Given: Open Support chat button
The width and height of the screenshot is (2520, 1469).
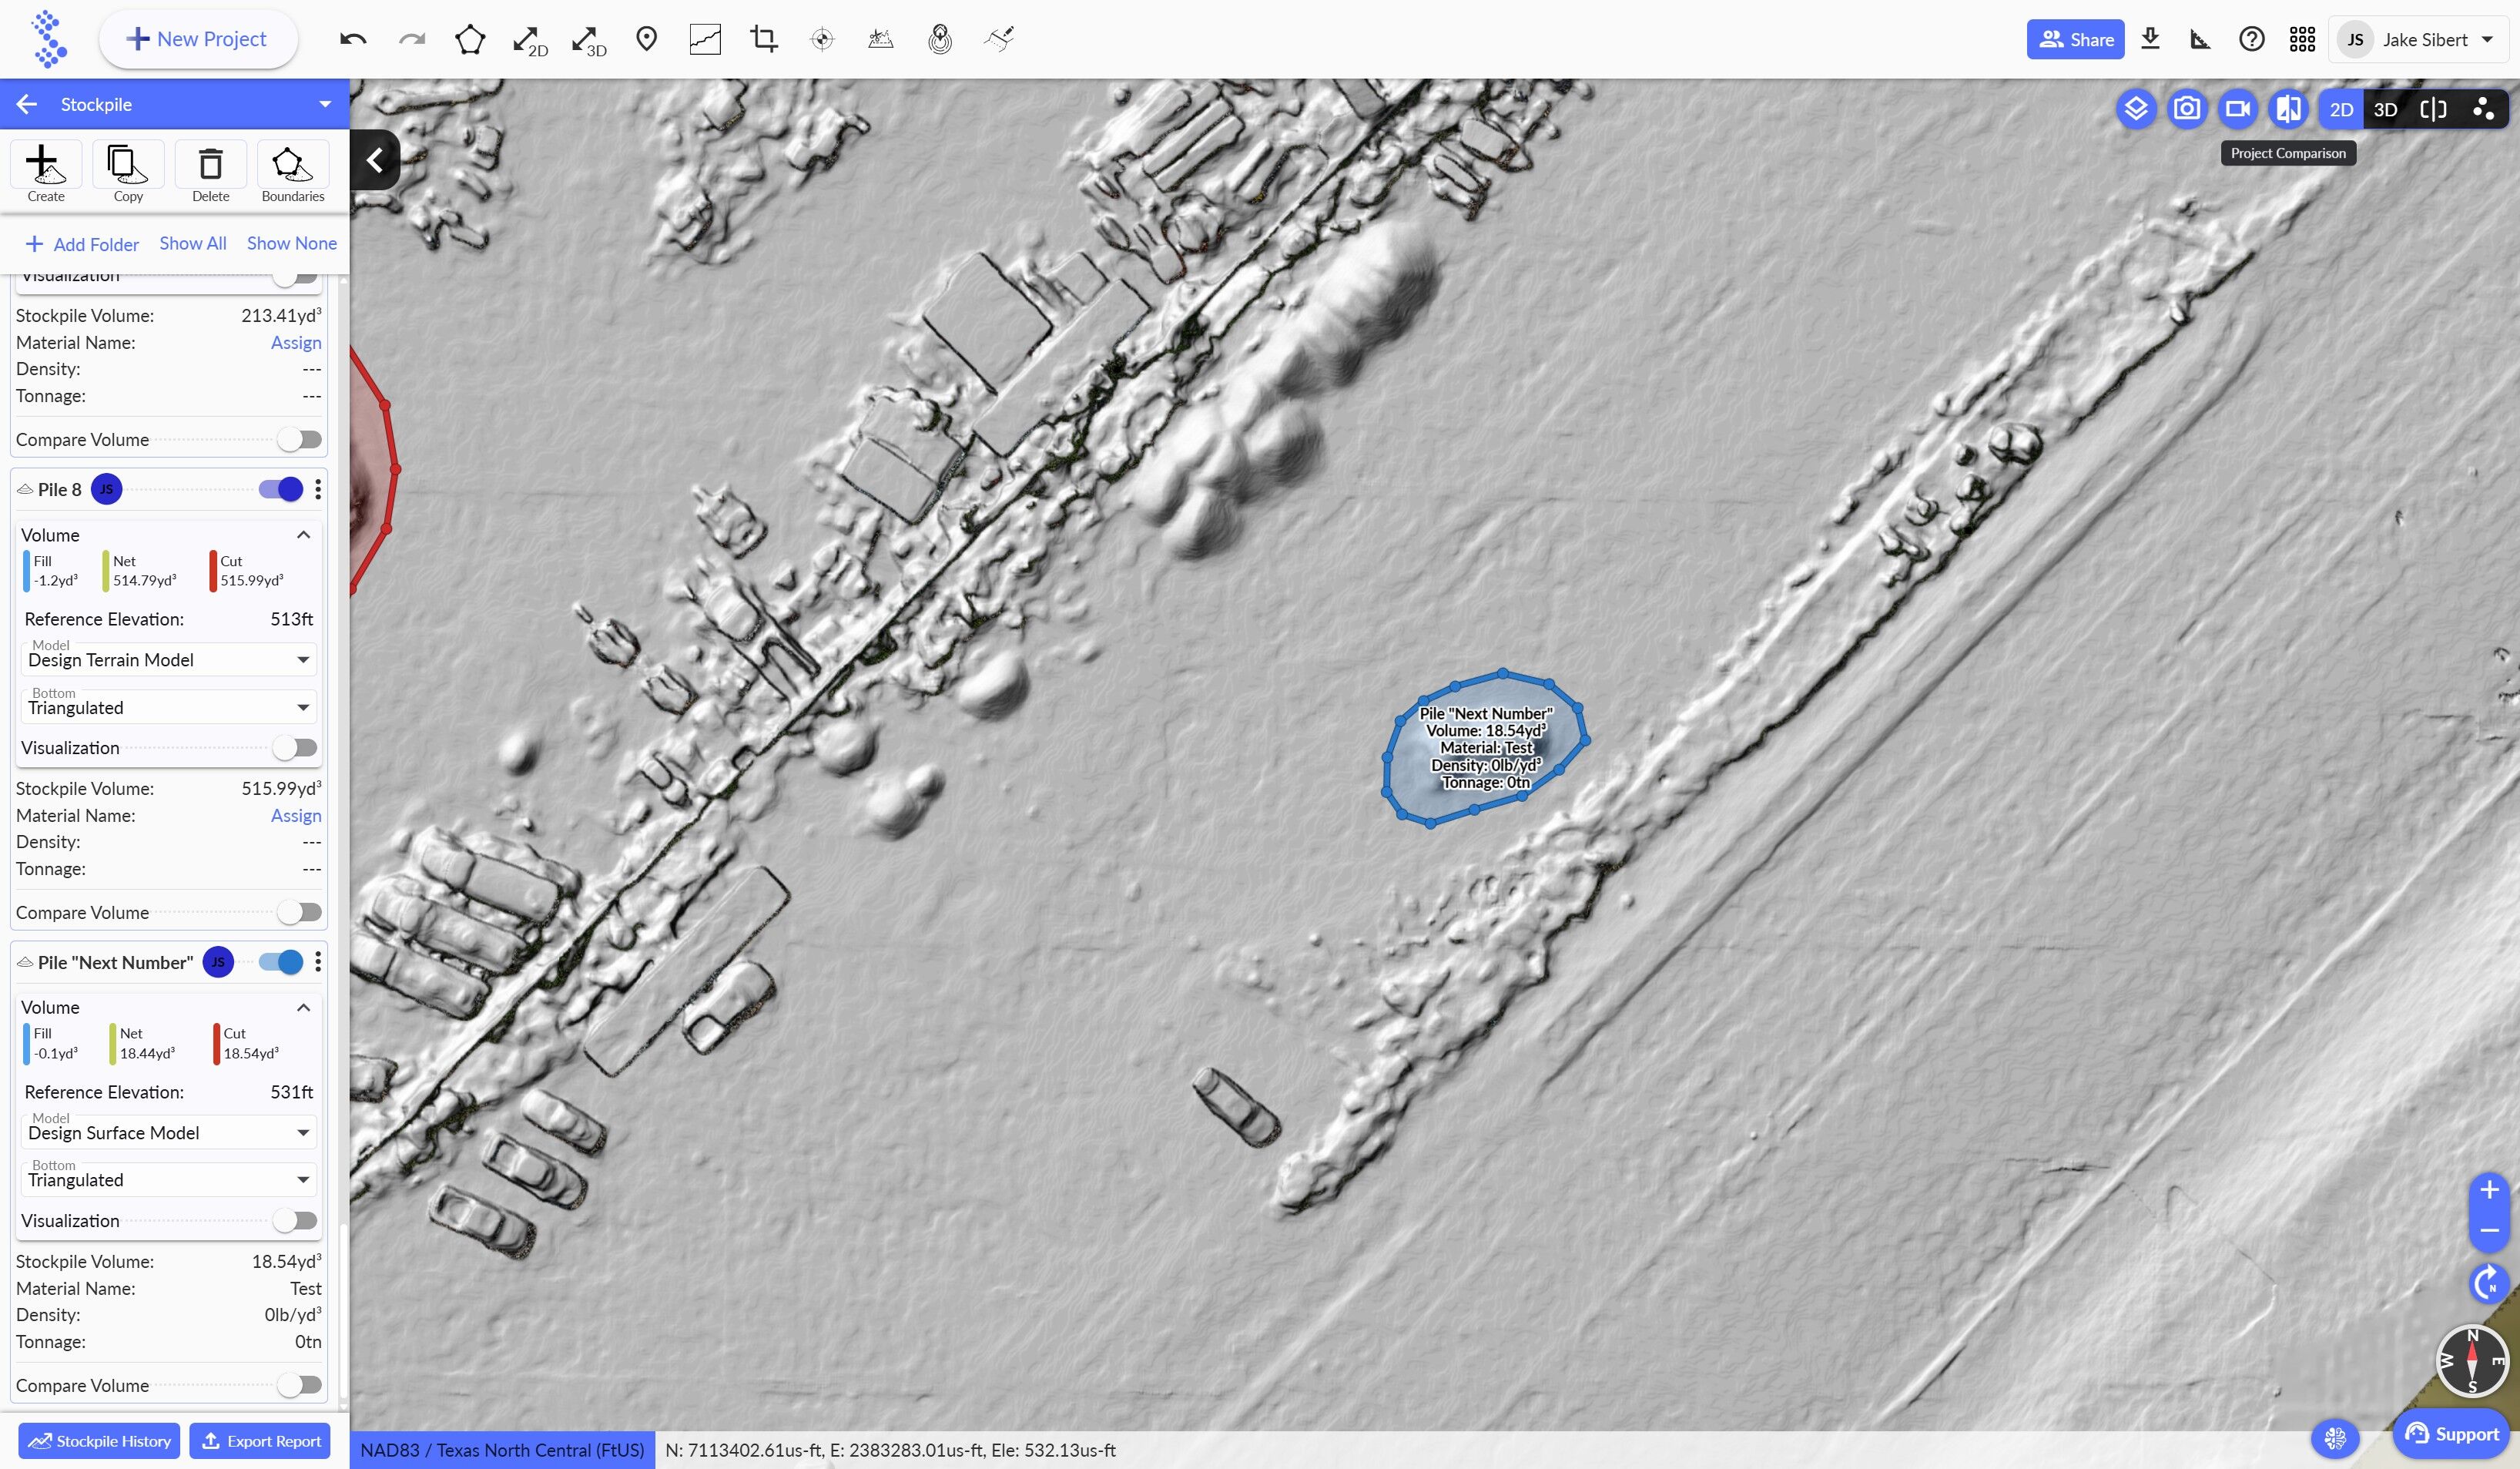Looking at the screenshot, I should point(2452,1434).
